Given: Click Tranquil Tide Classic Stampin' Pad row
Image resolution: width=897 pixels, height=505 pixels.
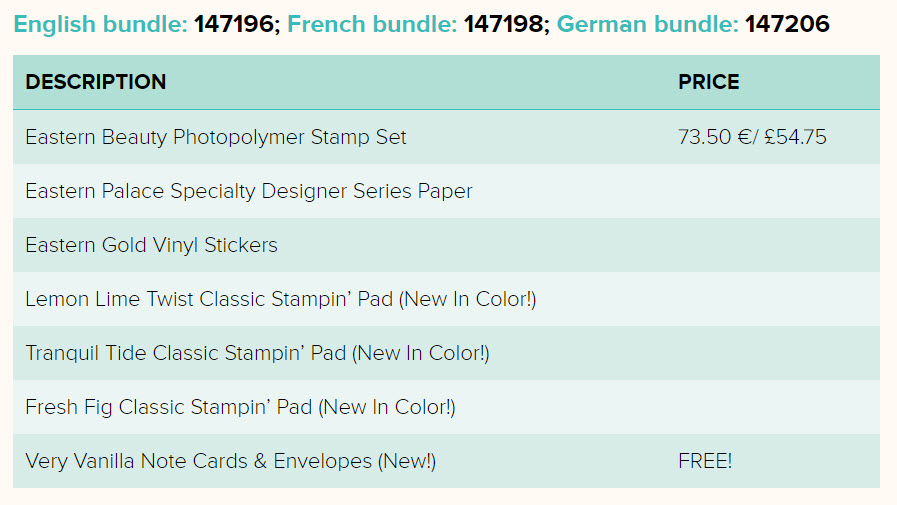Looking at the screenshot, I should [x=446, y=353].
